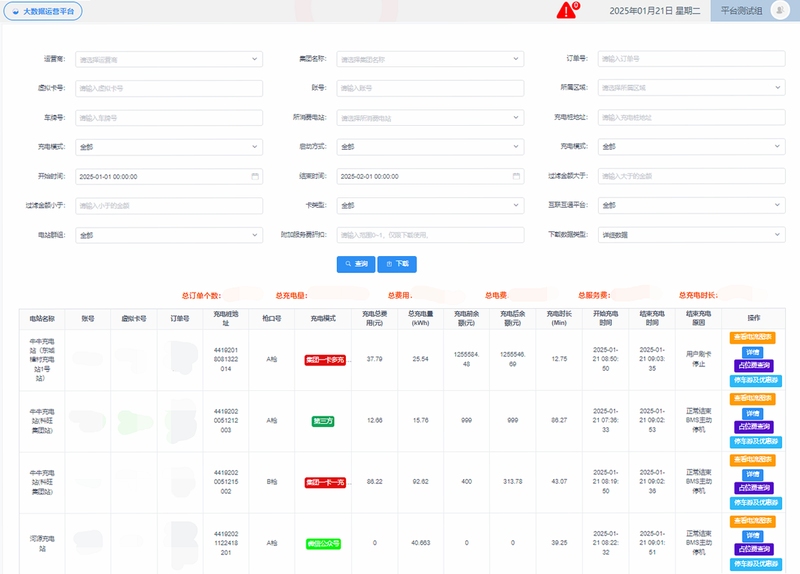Click the 用户刷卡停止 end reason cell
Viewport: 800px width, 574px height.
pos(698,359)
